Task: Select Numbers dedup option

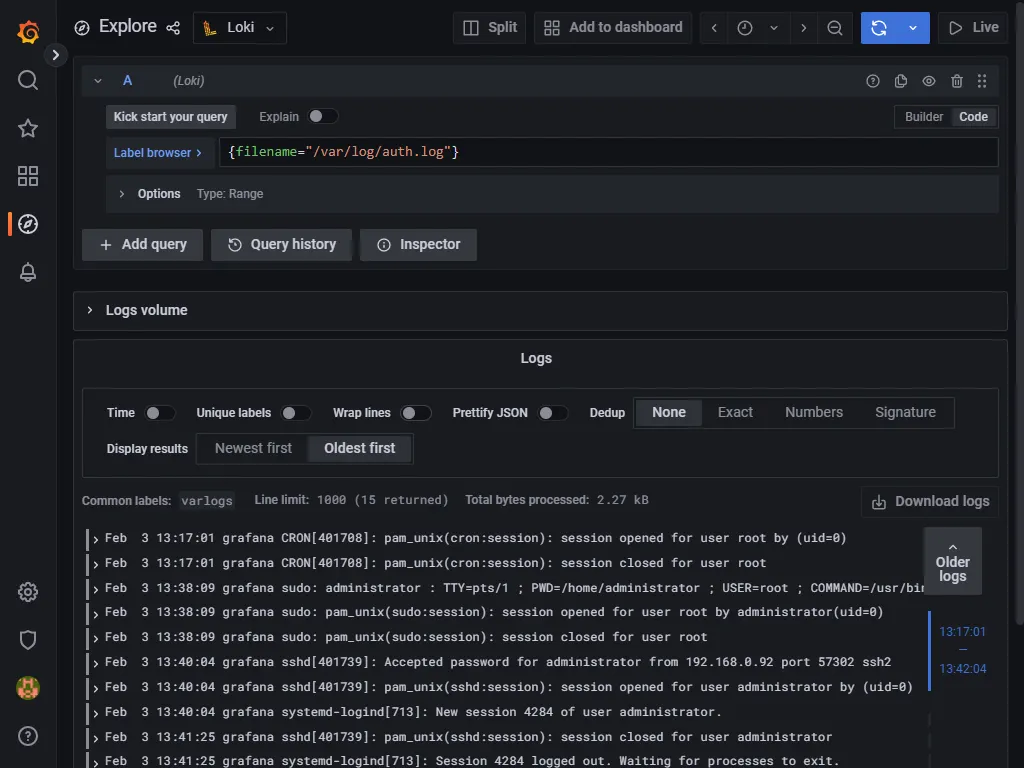Action: (814, 413)
